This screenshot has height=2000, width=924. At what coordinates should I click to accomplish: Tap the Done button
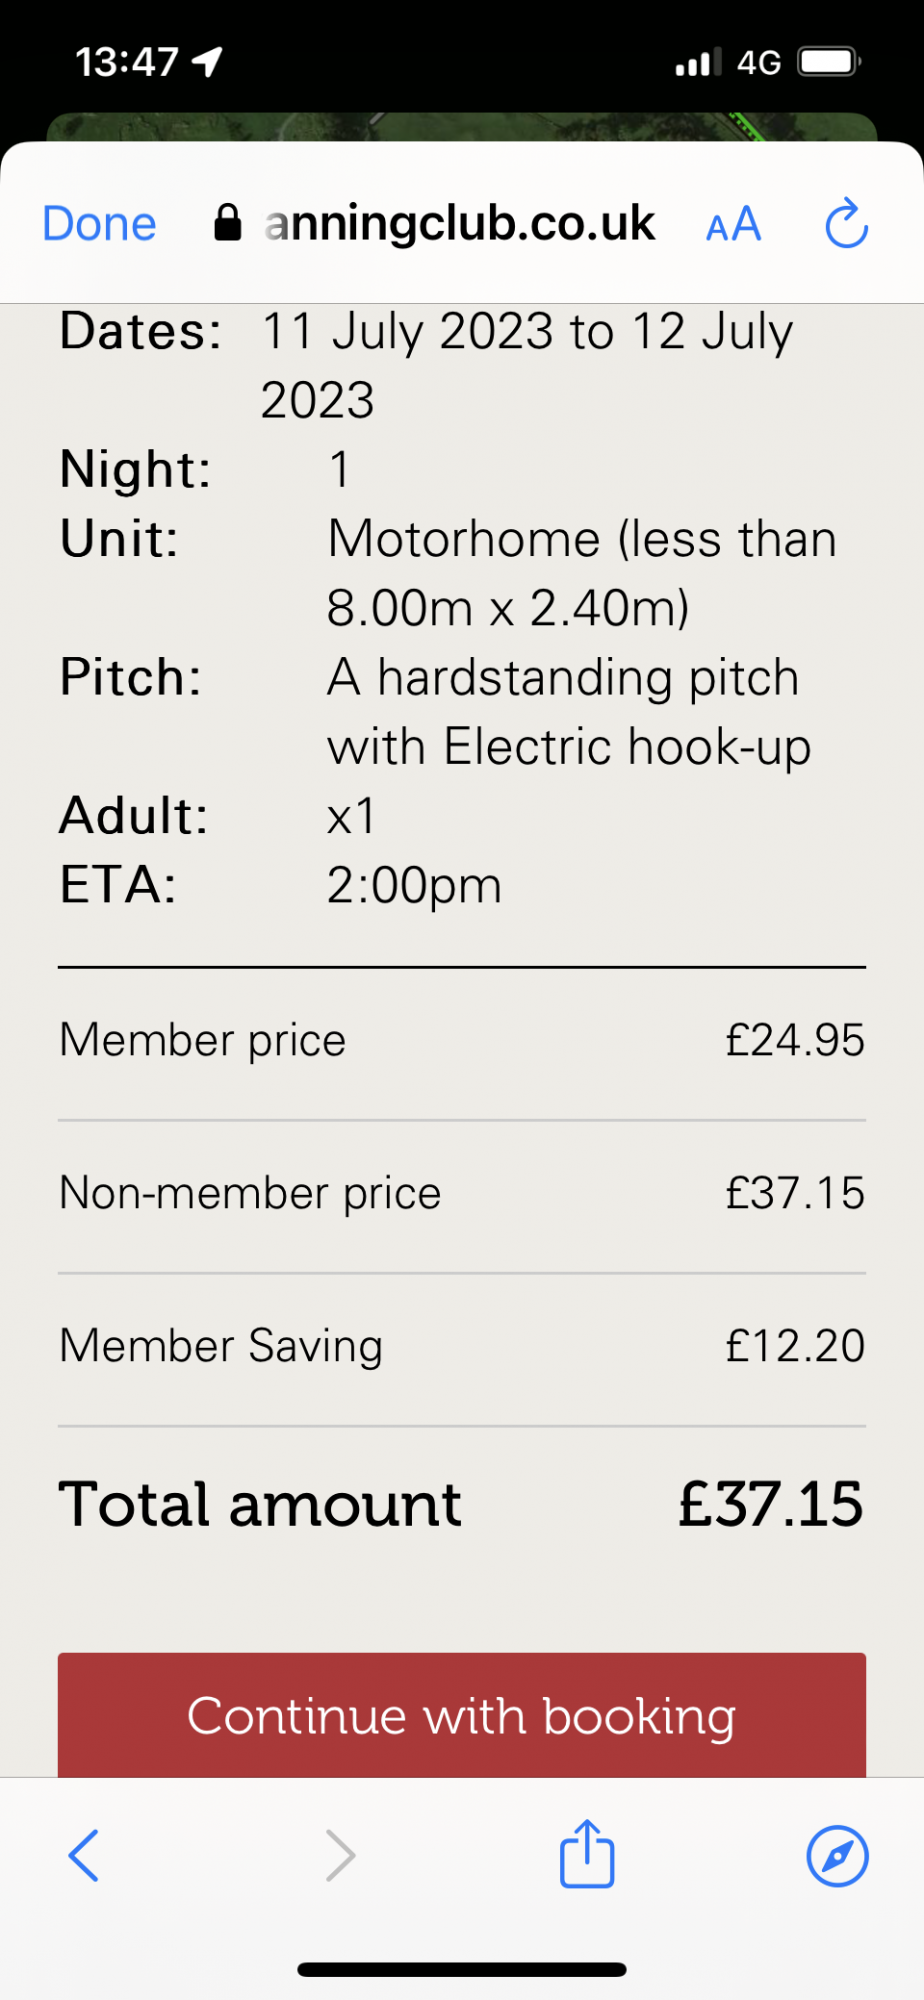[x=99, y=224]
